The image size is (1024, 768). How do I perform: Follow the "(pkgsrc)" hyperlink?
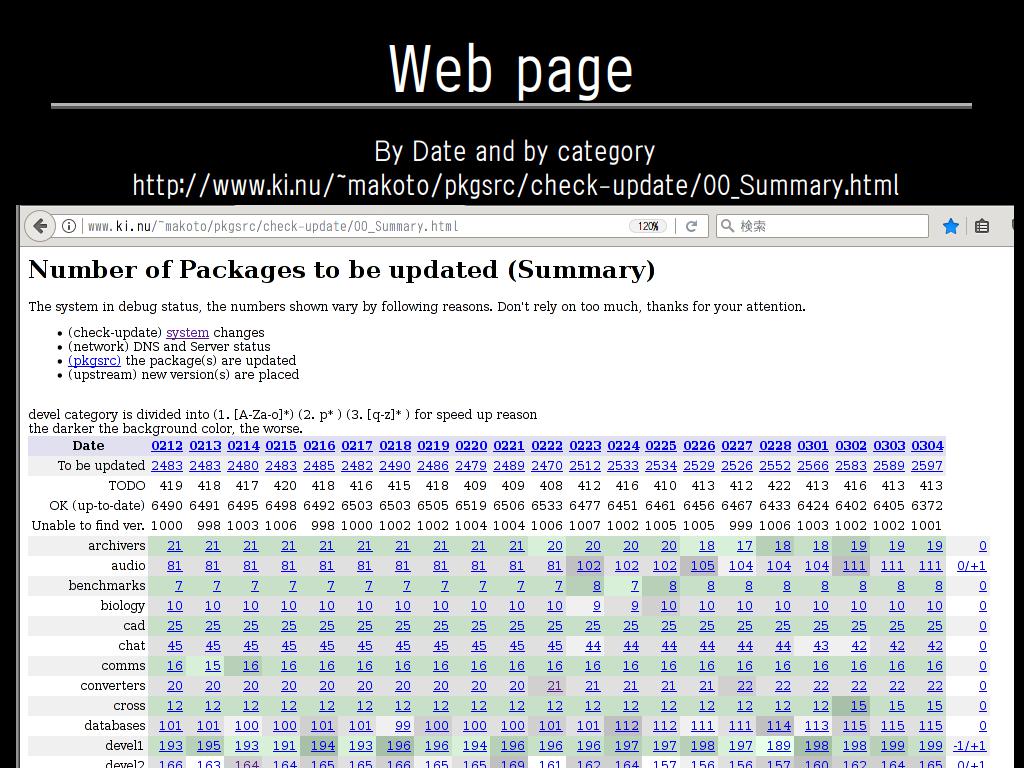pyautogui.click(x=94, y=360)
